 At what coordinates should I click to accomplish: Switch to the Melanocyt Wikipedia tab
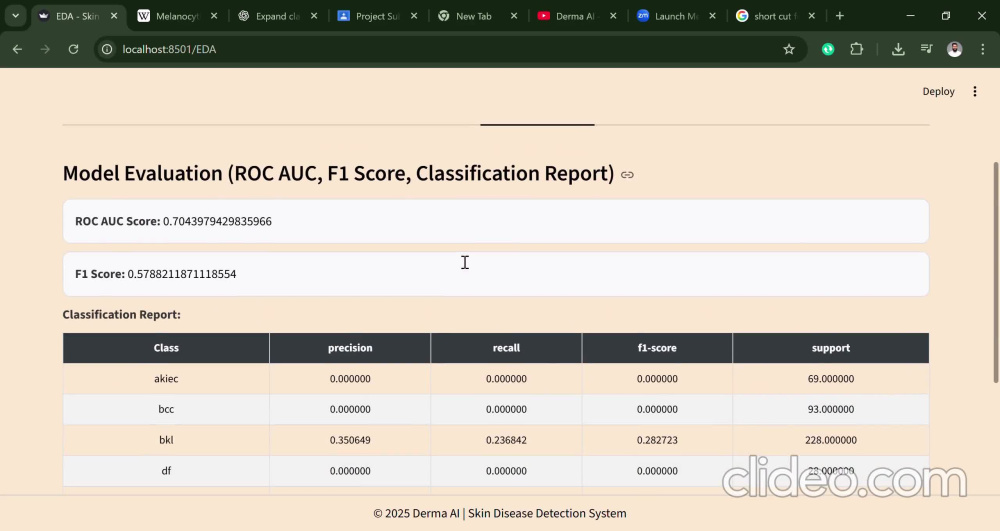(x=177, y=17)
